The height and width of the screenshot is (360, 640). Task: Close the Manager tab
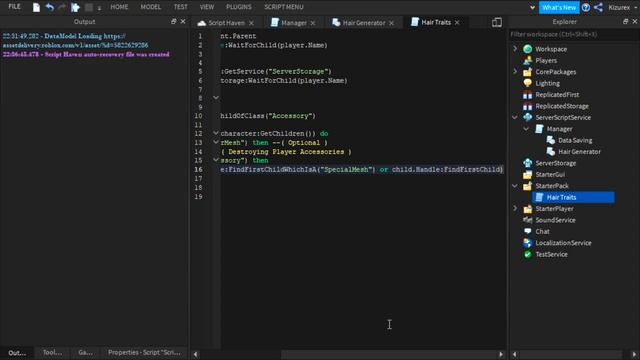(313, 23)
